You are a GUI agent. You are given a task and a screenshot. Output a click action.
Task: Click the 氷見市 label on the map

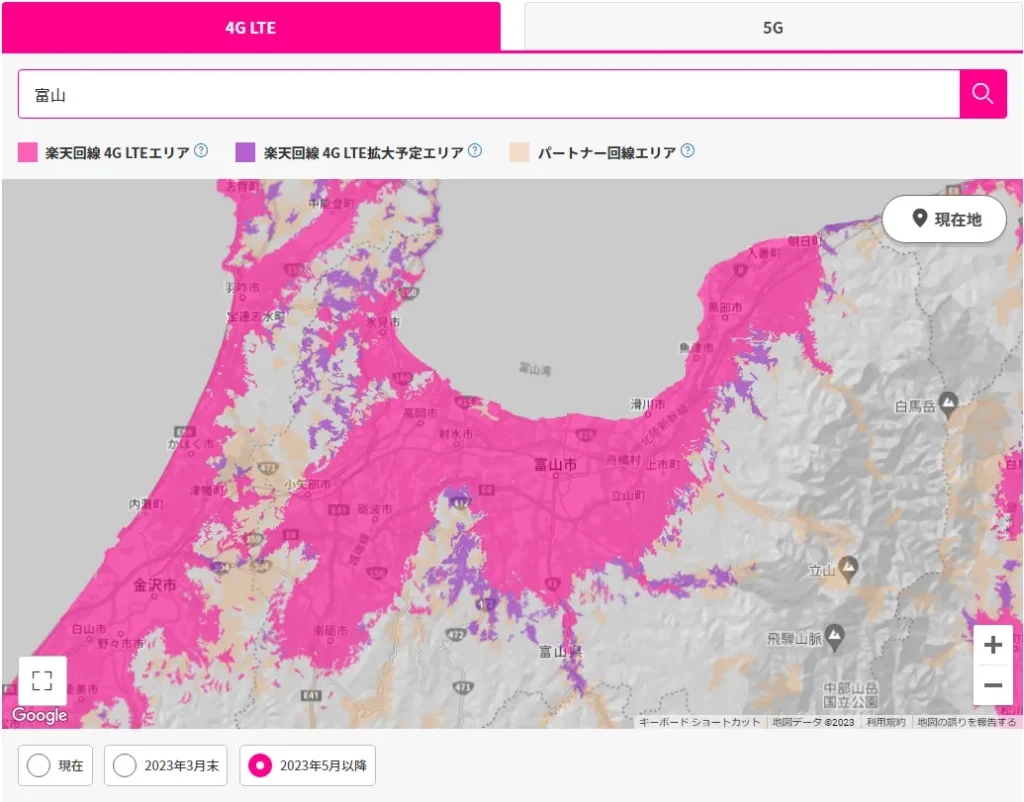click(x=383, y=322)
